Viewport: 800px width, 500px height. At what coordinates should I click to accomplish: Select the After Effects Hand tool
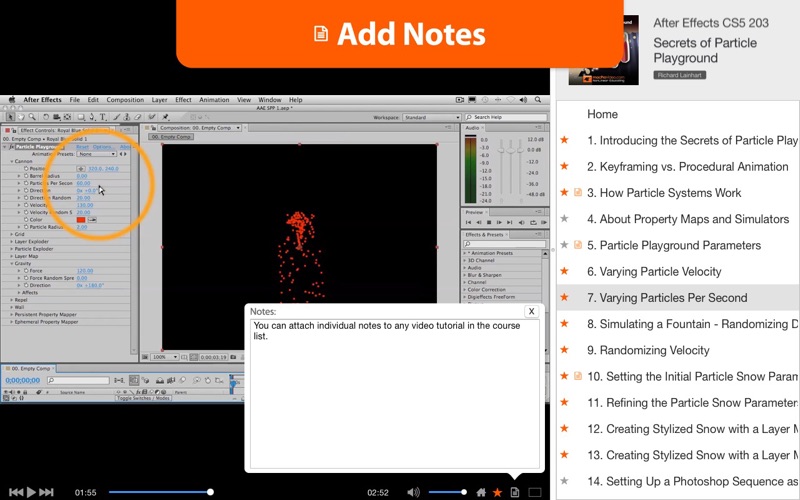[x=21, y=117]
